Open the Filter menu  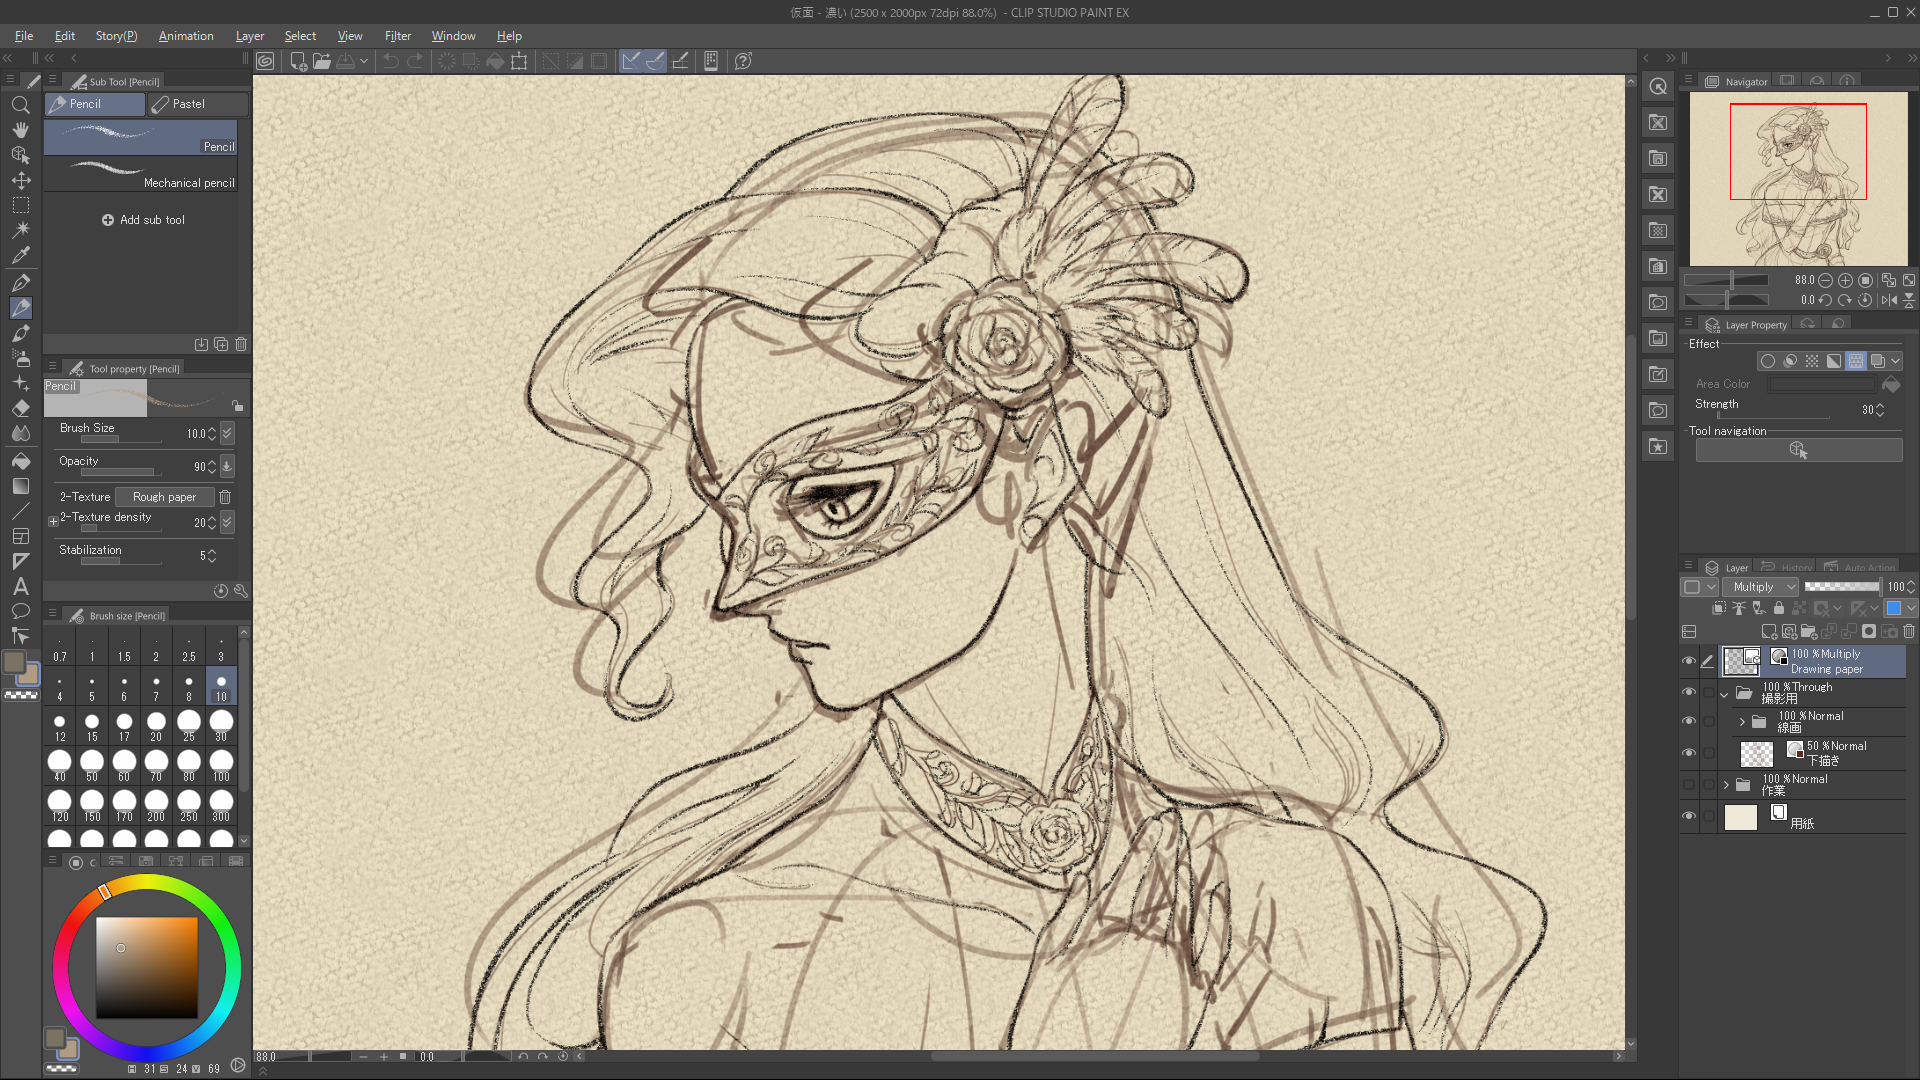pos(397,36)
